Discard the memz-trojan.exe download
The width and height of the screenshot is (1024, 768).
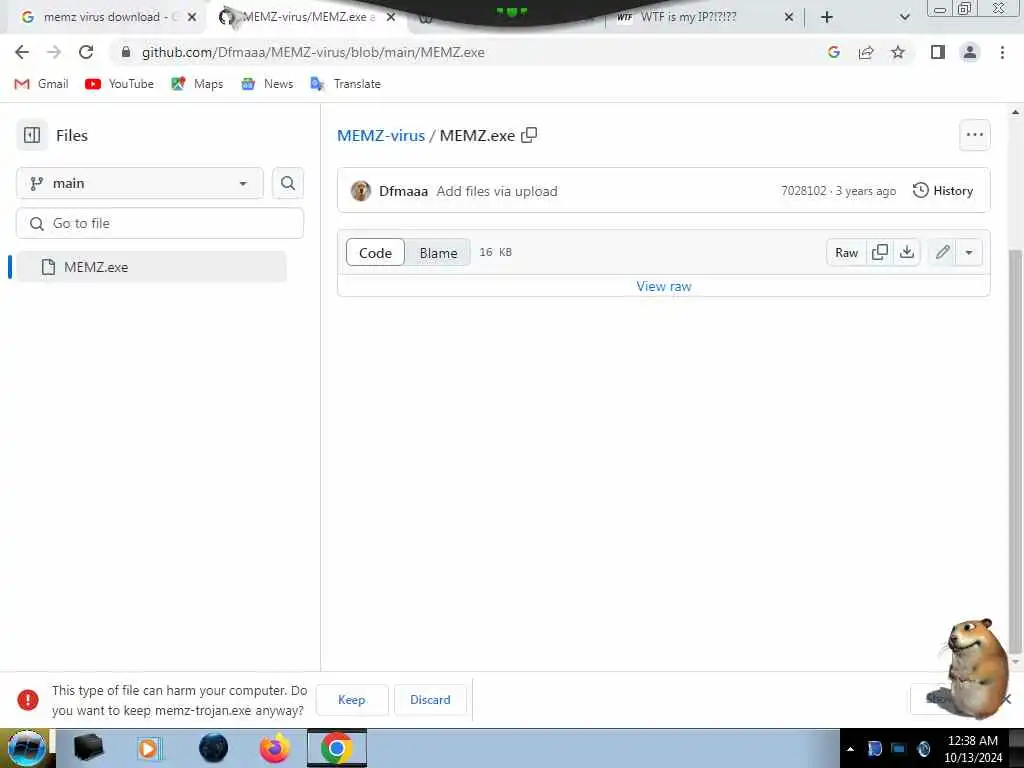[x=430, y=699]
